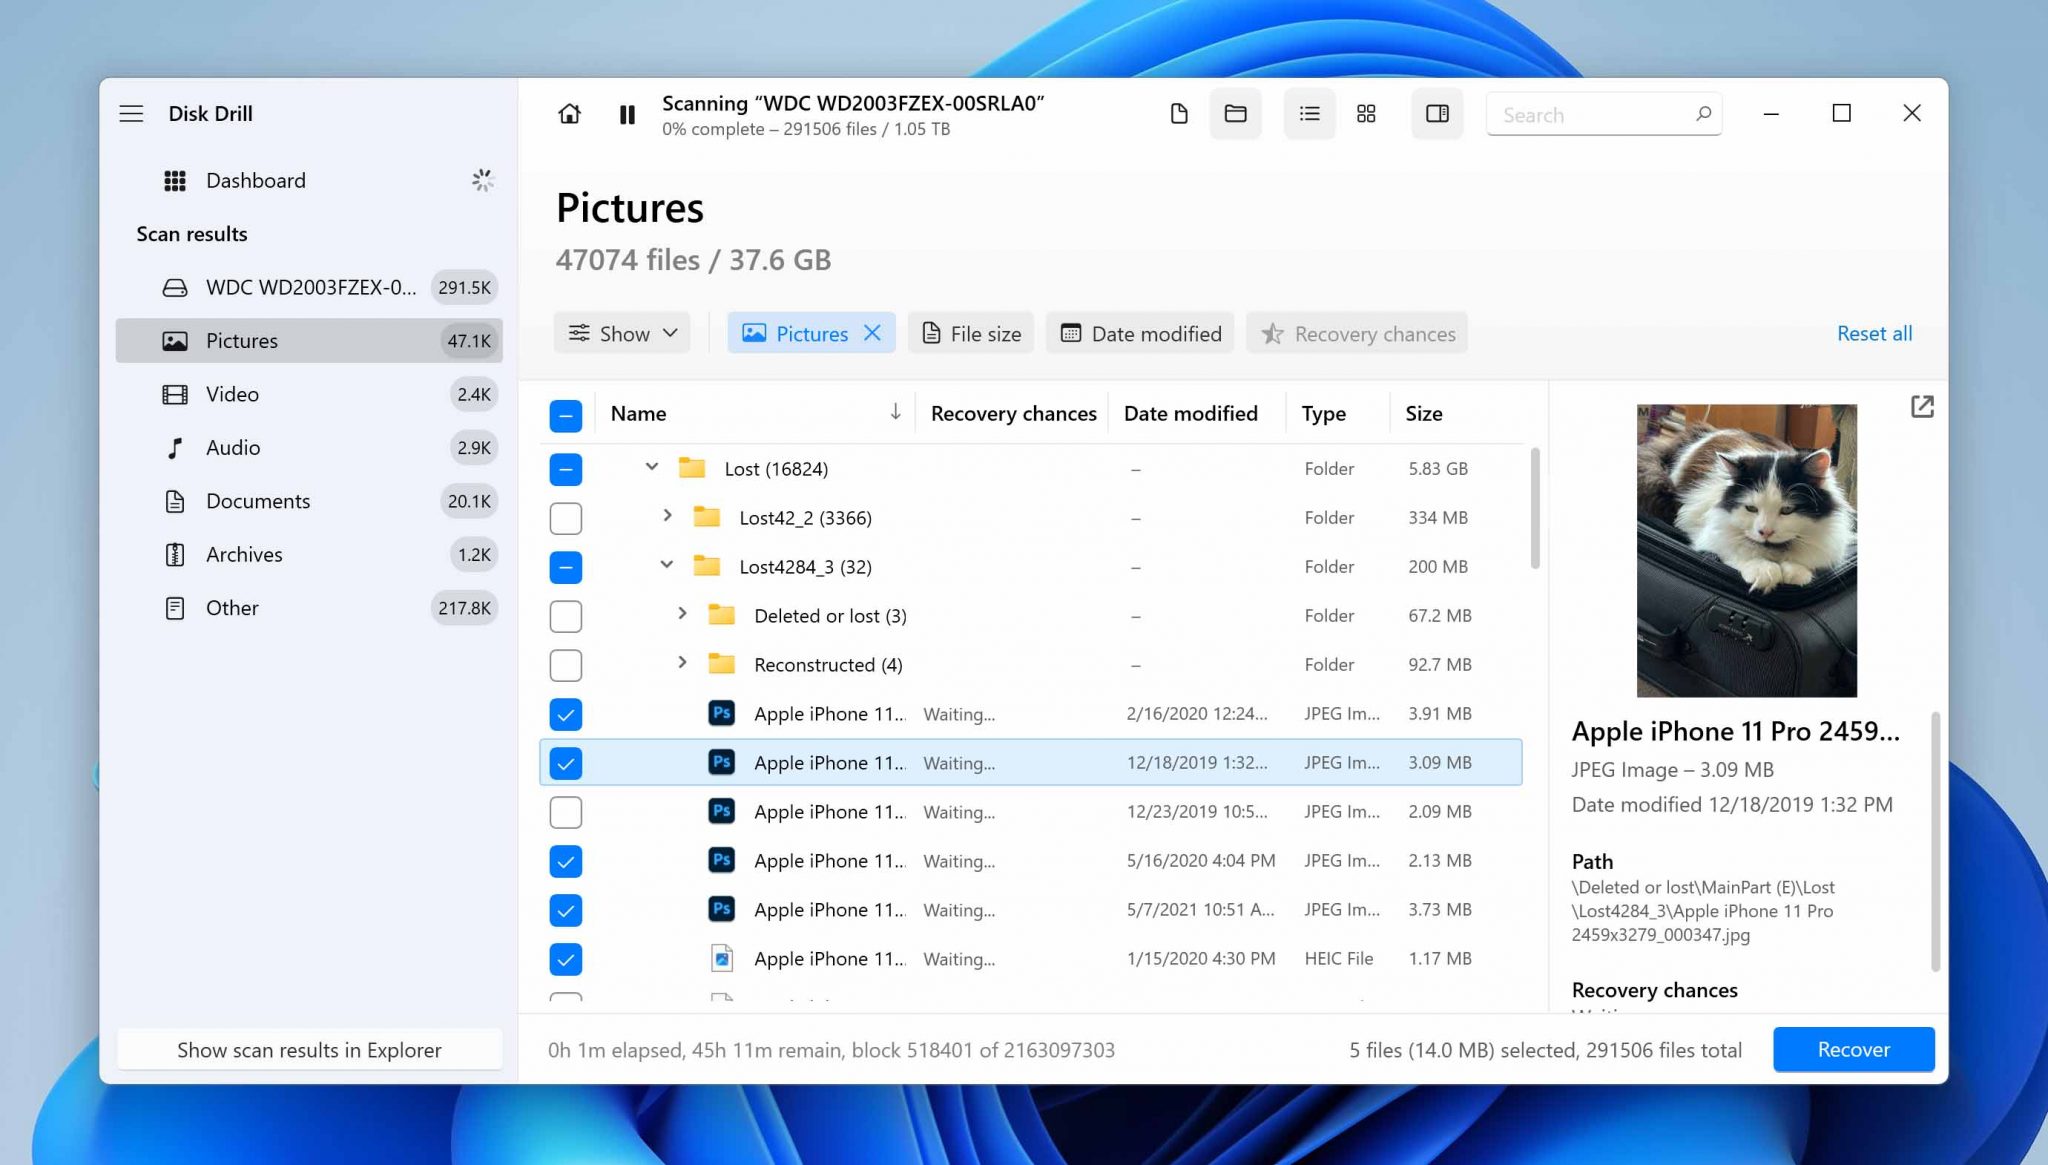
Task: Click the search field in the toolbar
Action: 1600,114
